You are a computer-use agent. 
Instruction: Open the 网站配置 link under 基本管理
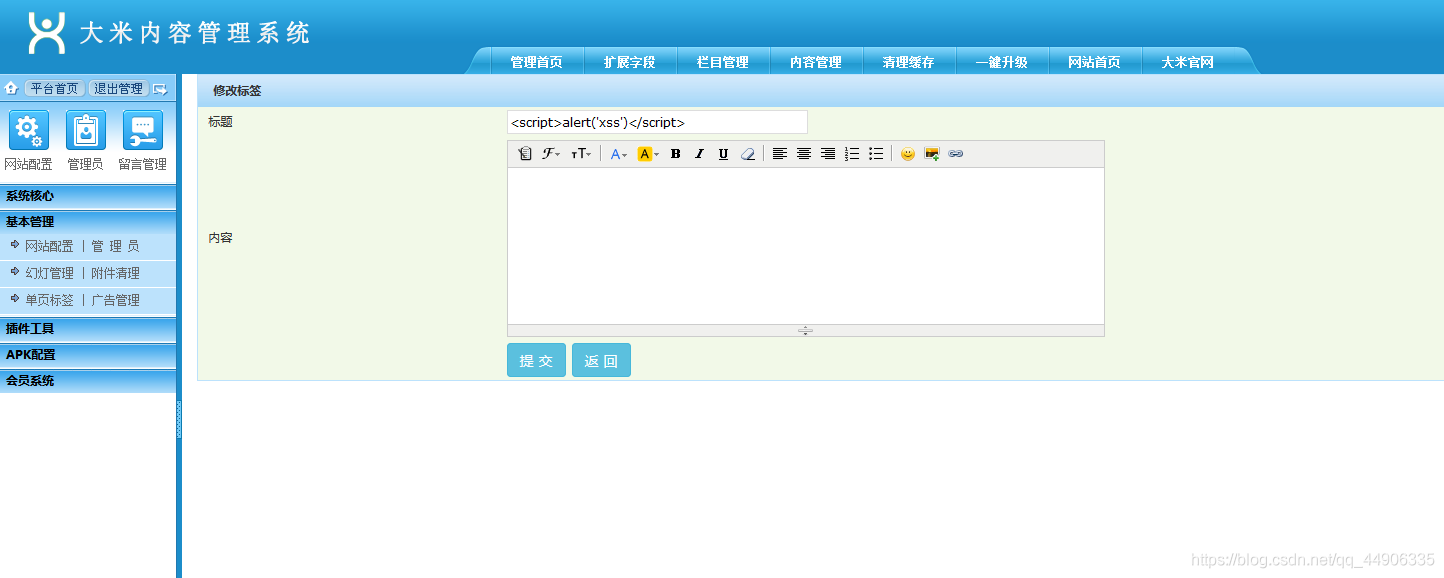pos(49,246)
